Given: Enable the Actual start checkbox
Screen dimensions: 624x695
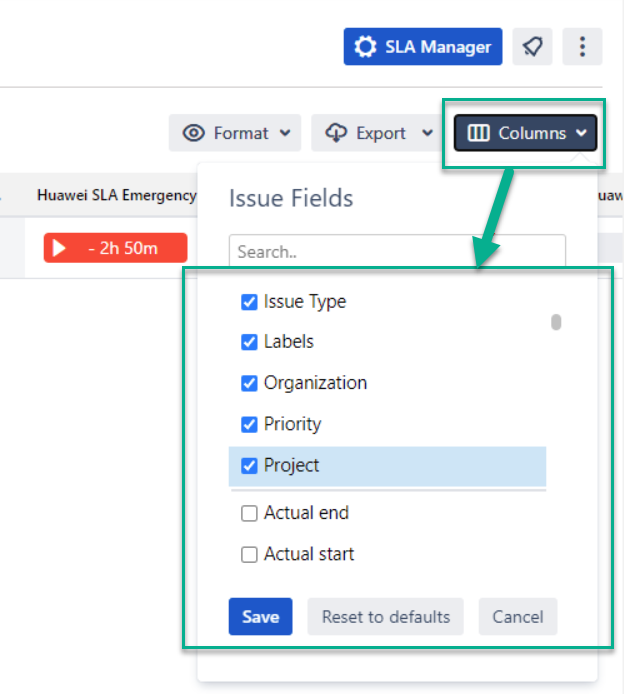Looking at the screenshot, I should point(250,555).
